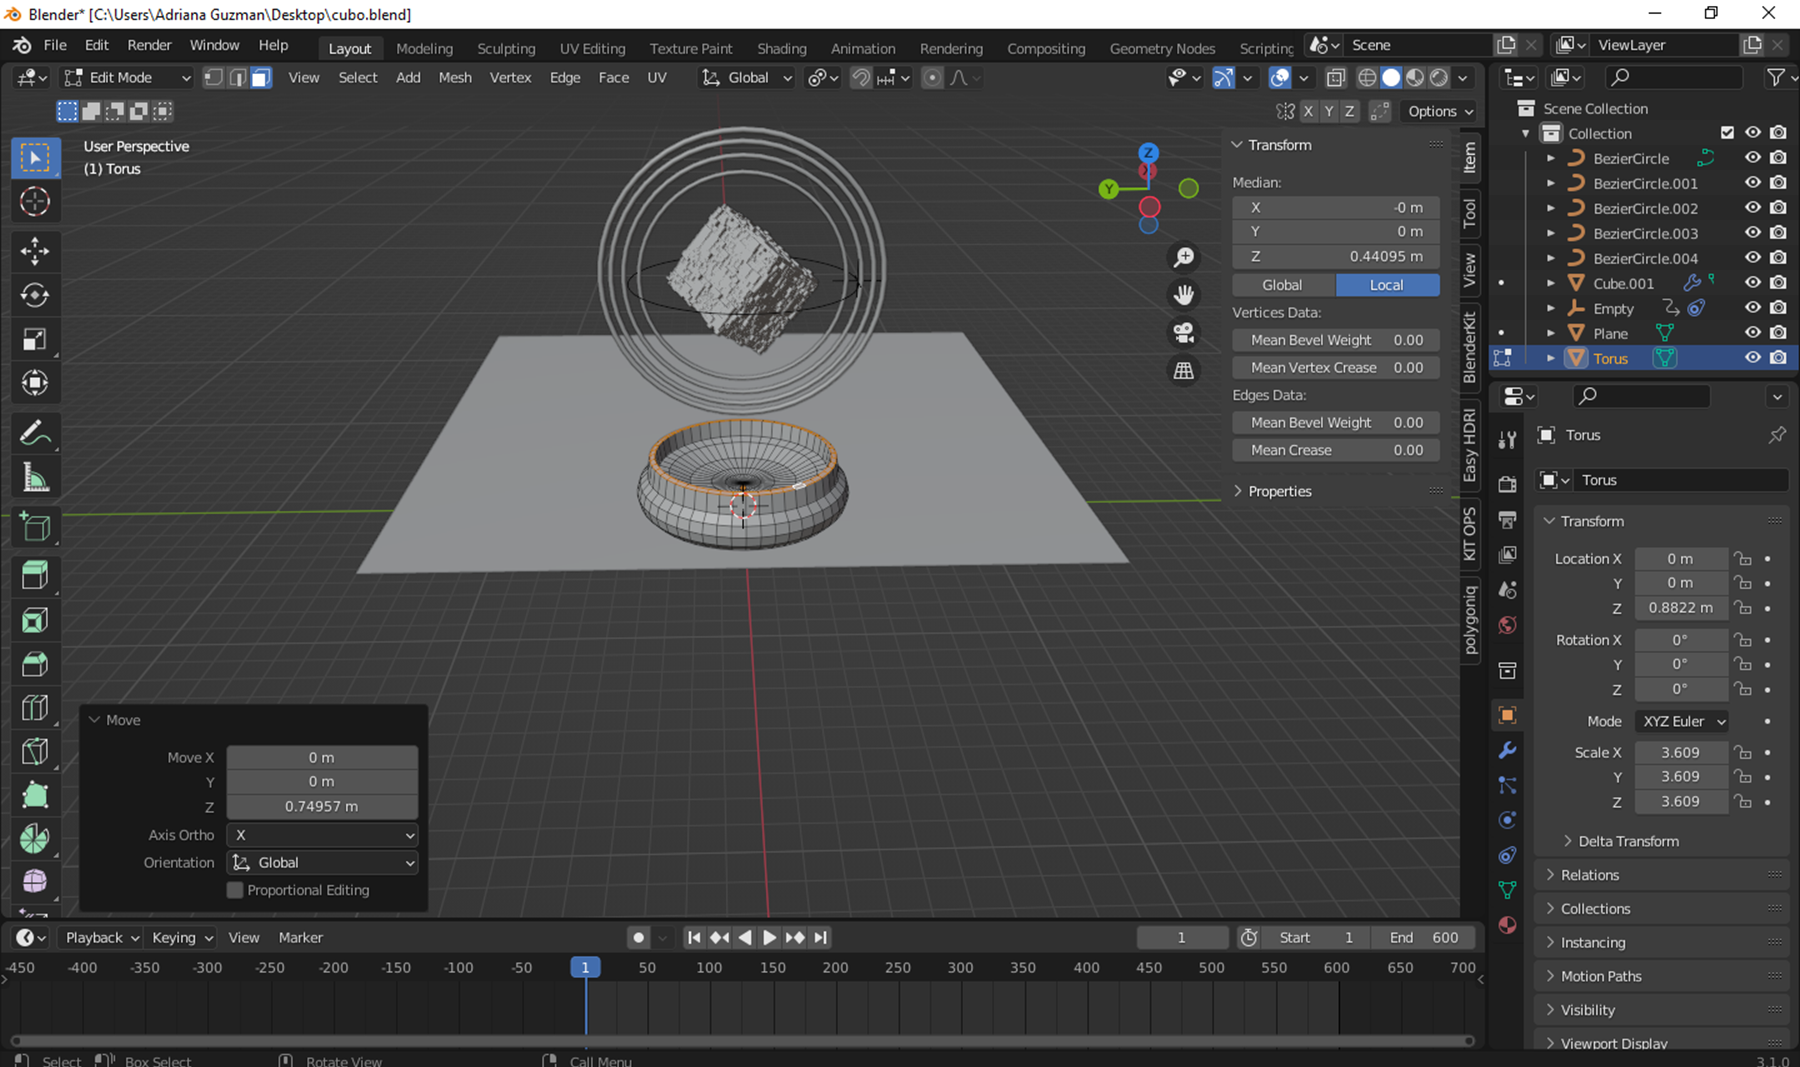Jump to the end frame

(821, 938)
